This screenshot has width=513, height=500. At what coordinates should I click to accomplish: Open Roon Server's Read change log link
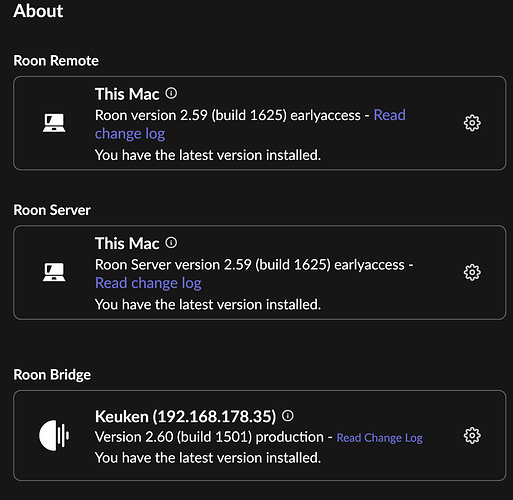(x=148, y=283)
